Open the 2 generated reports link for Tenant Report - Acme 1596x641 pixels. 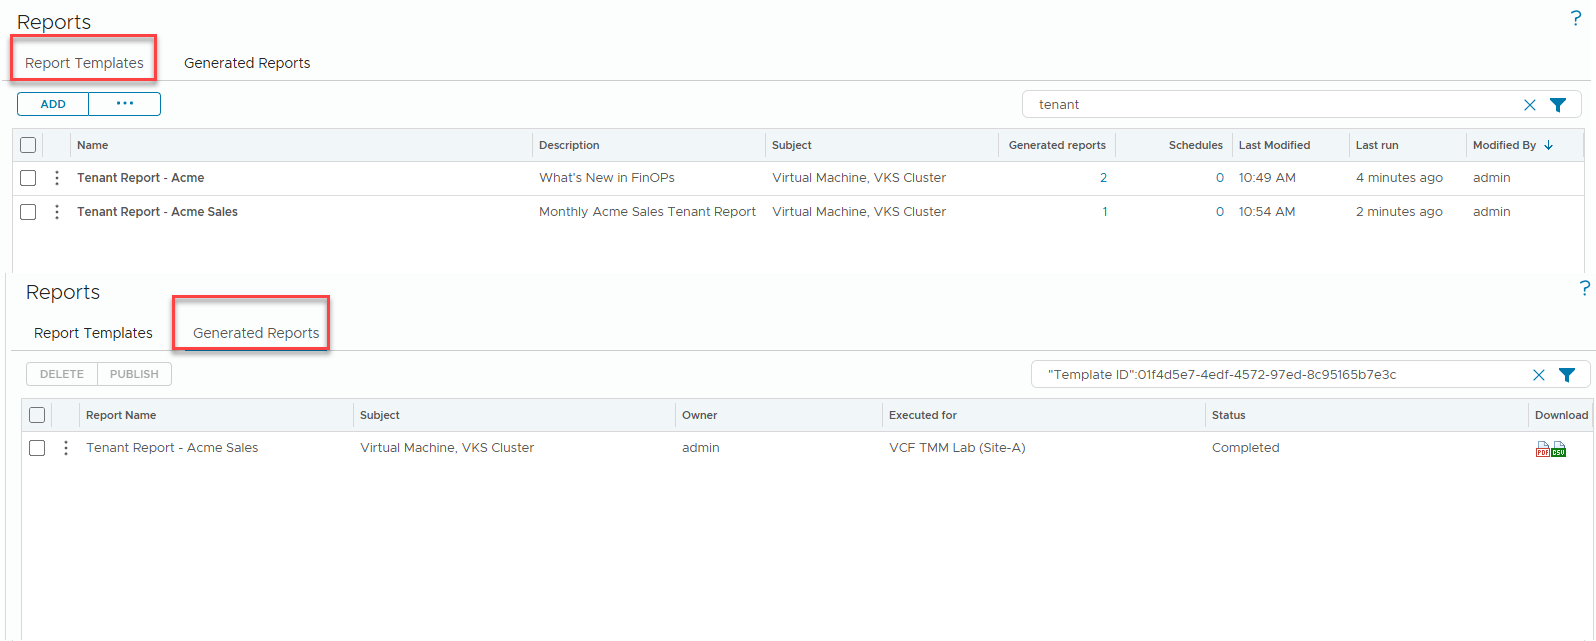pyautogui.click(x=1103, y=178)
